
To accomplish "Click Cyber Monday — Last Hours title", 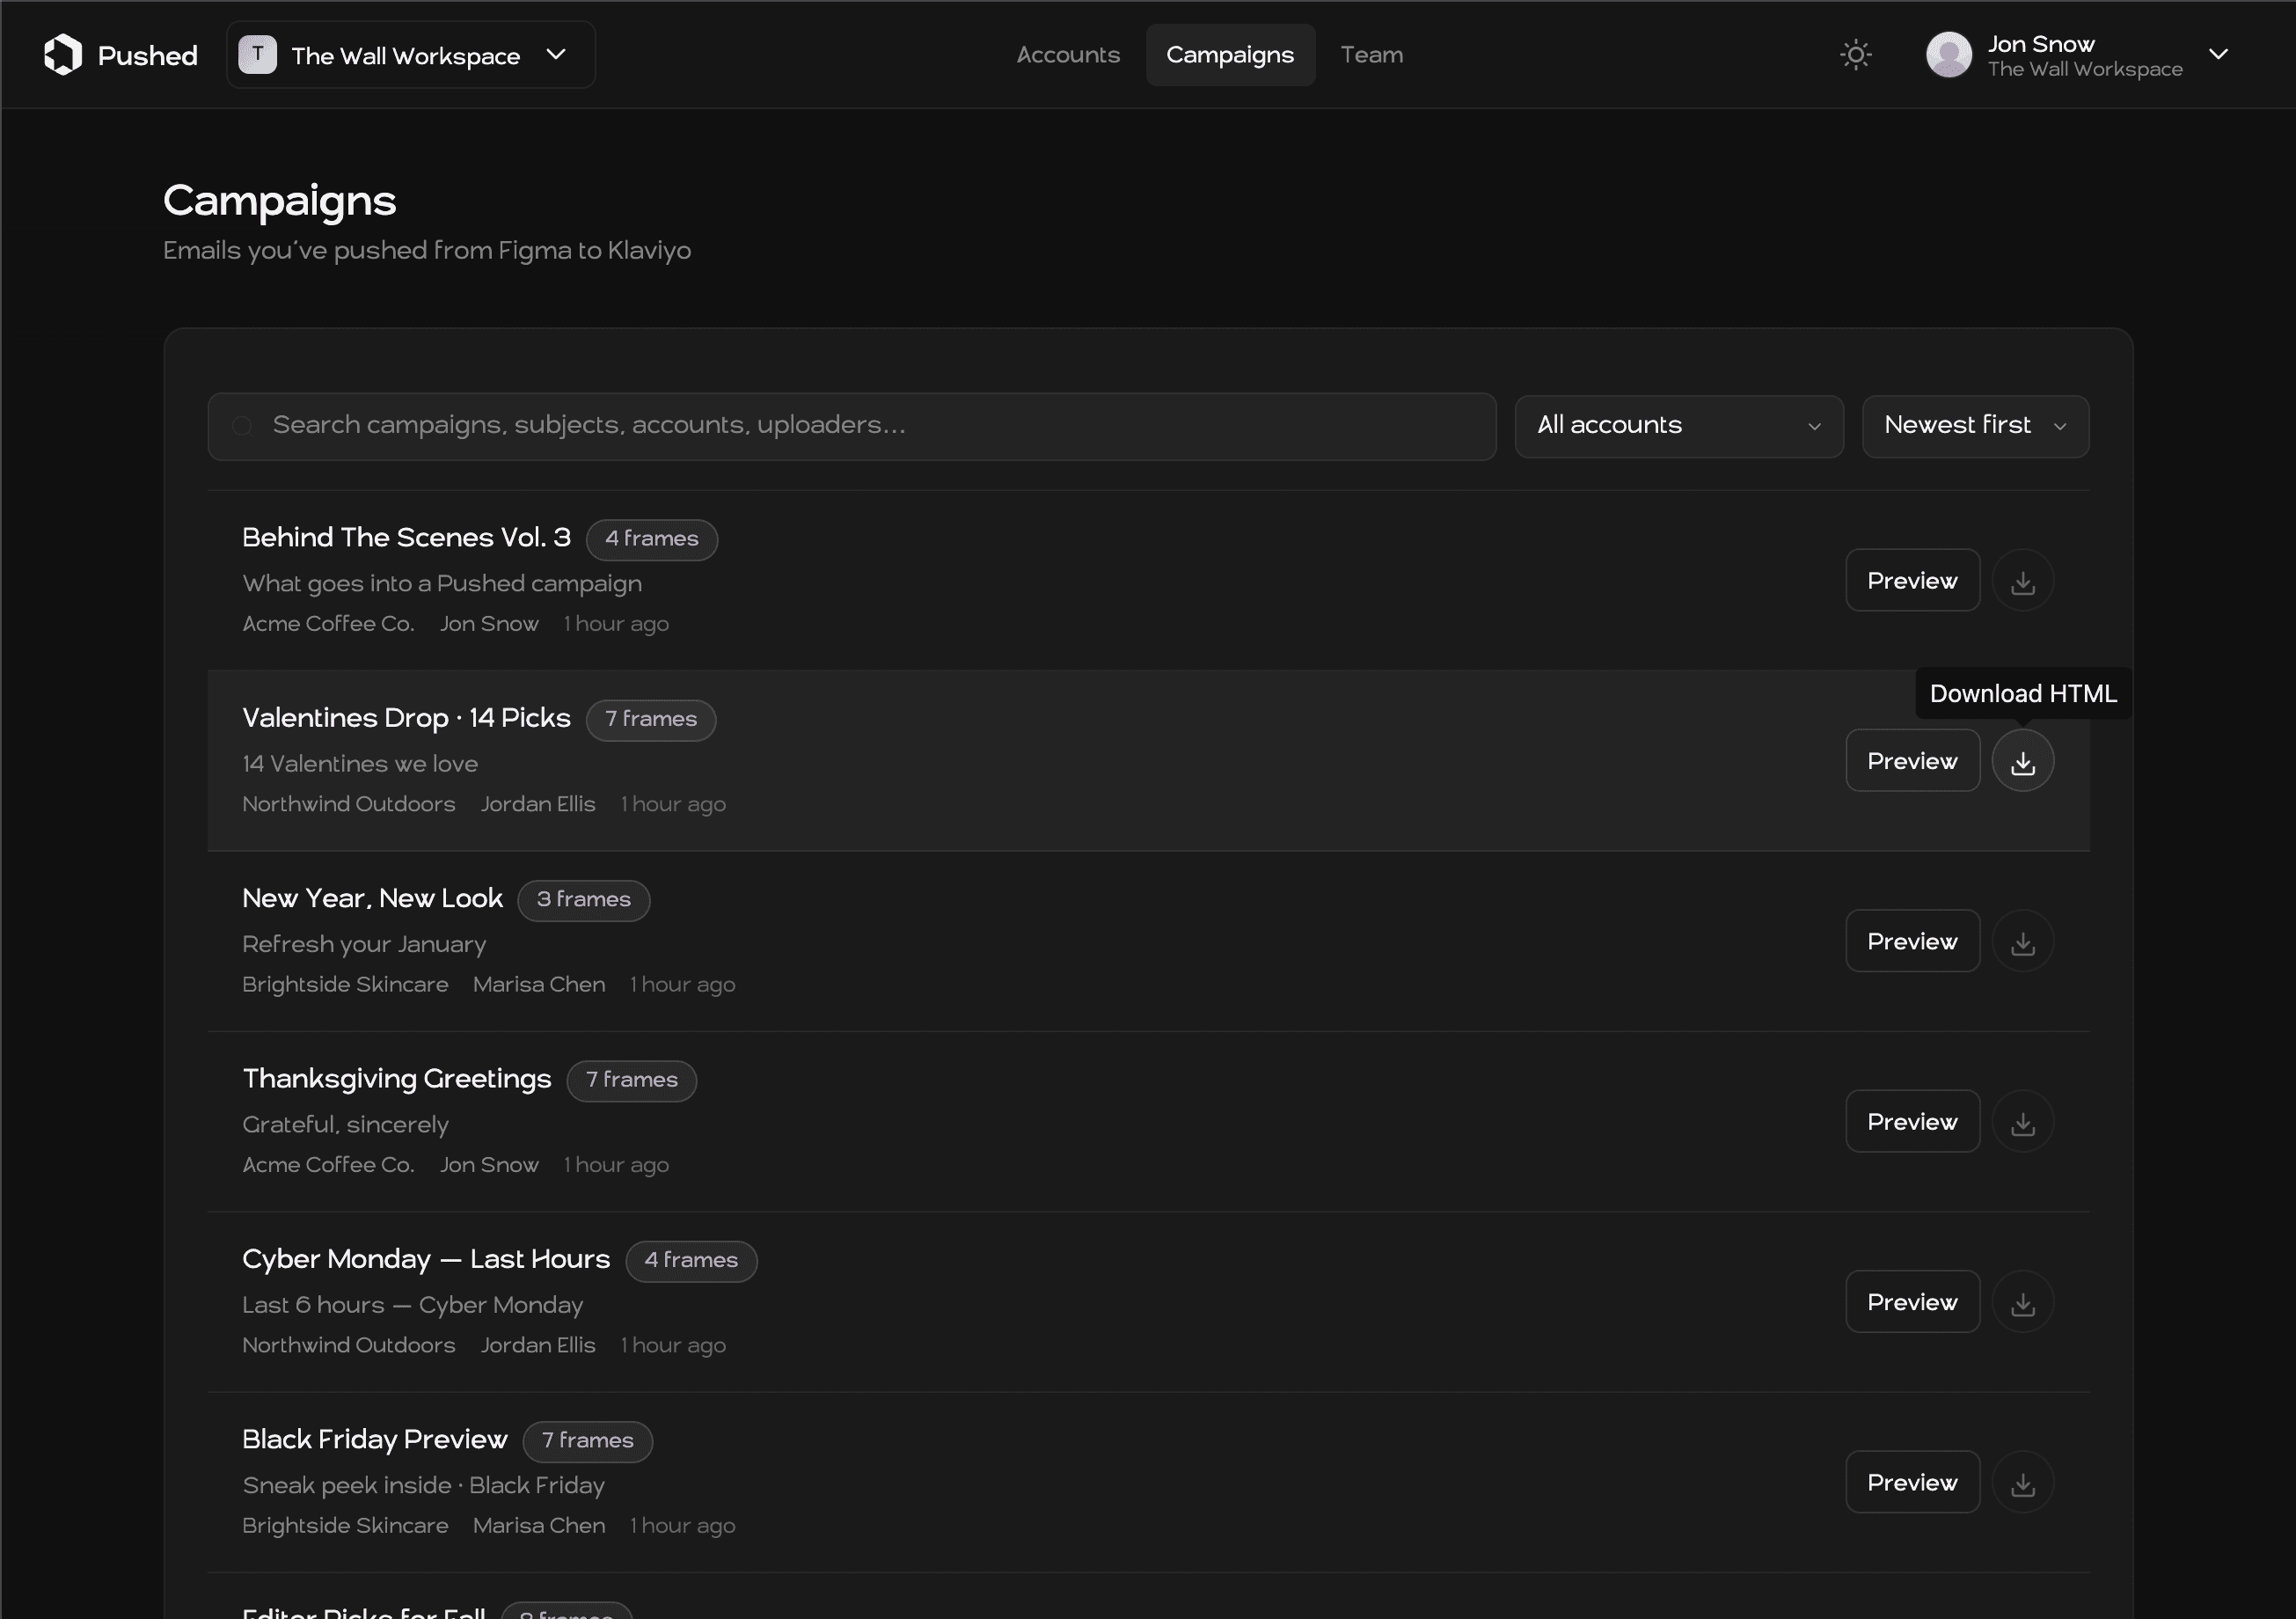I will pyautogui.click(x=426, y=1259).
